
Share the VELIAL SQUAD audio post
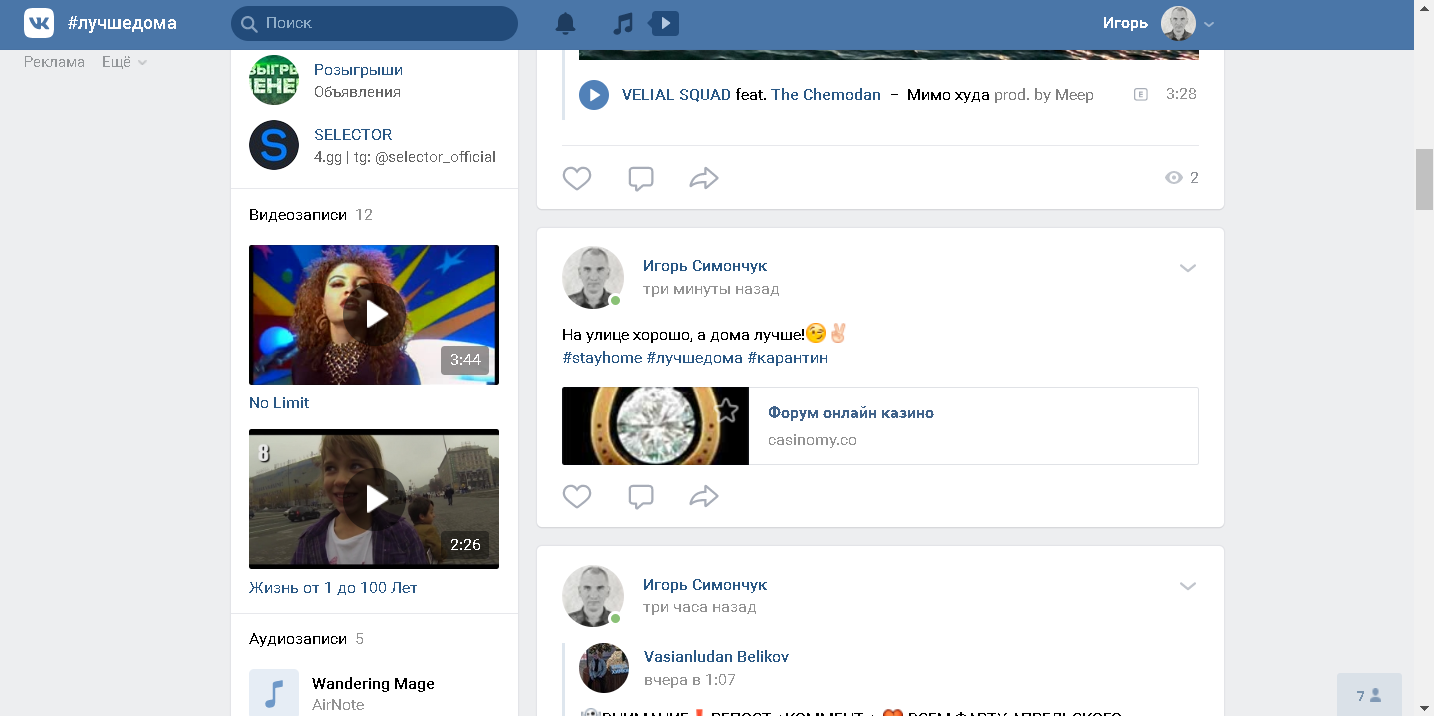(704, 178)
